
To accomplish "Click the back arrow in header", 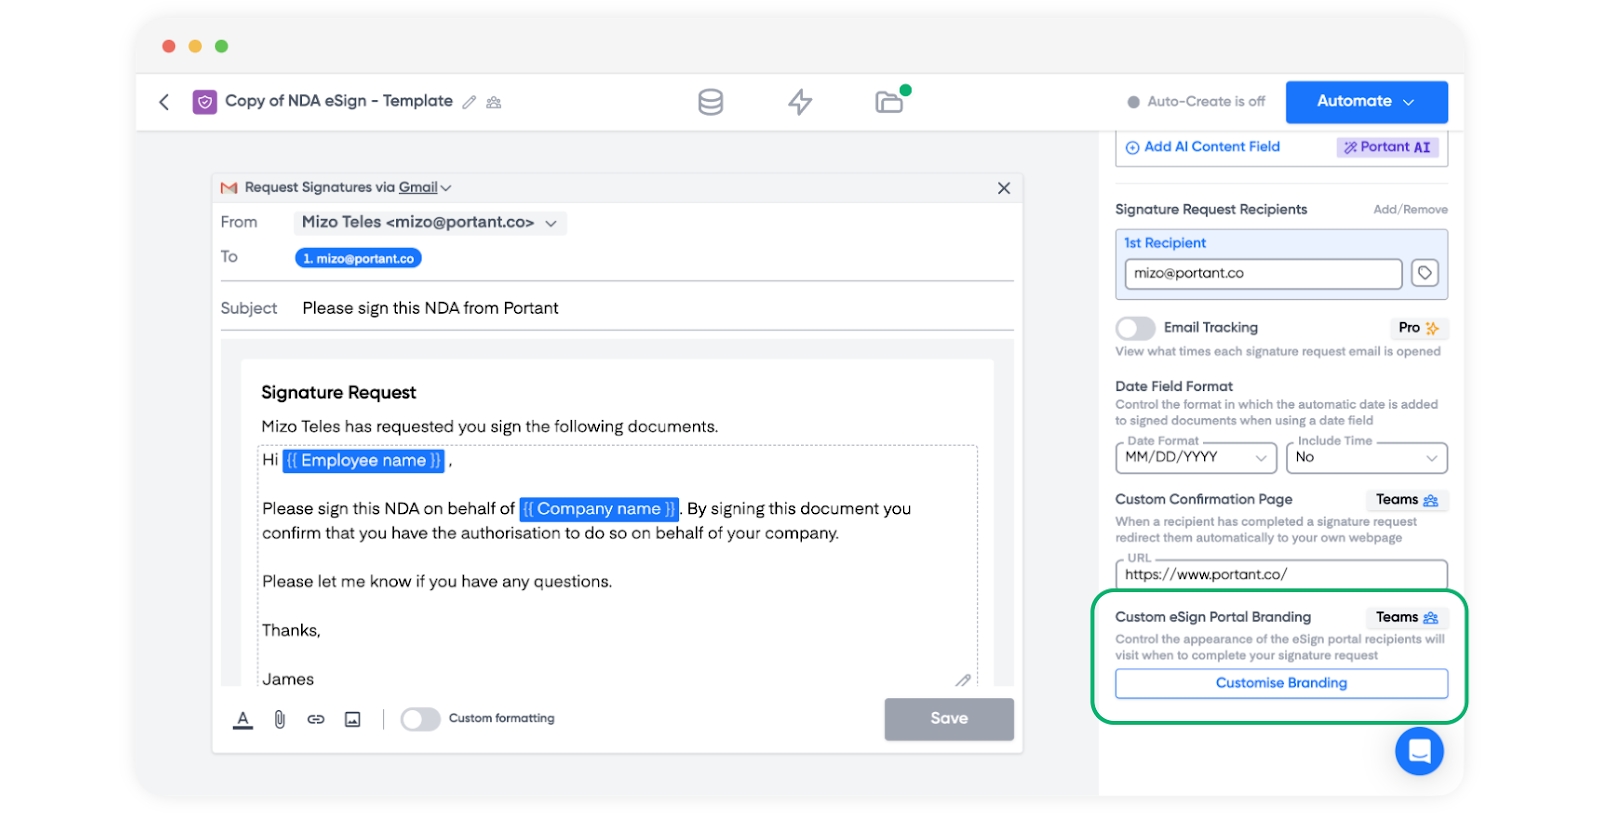I will (164, 102).
